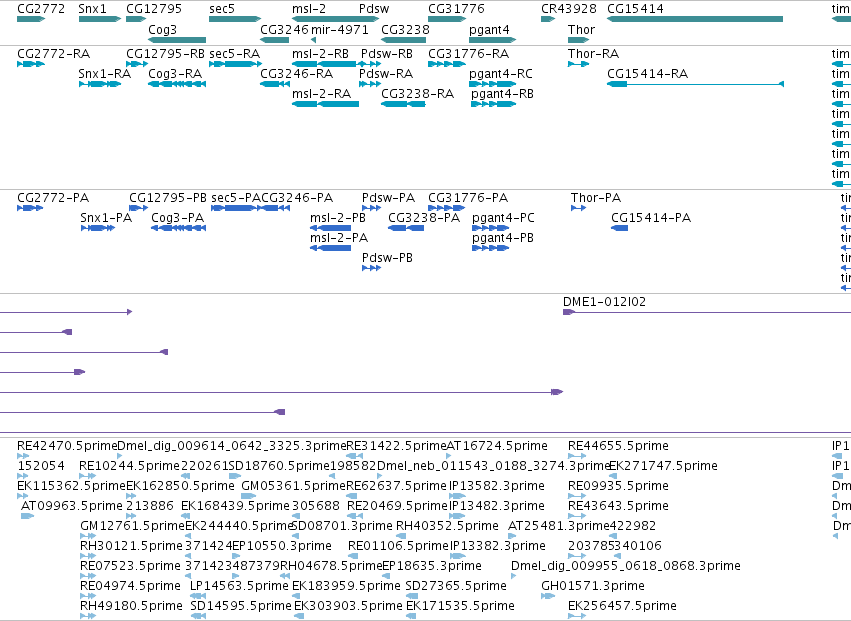Select the Snx1 gene arrow
This screenshot has width=851, height=621.
tap(100, 19)
